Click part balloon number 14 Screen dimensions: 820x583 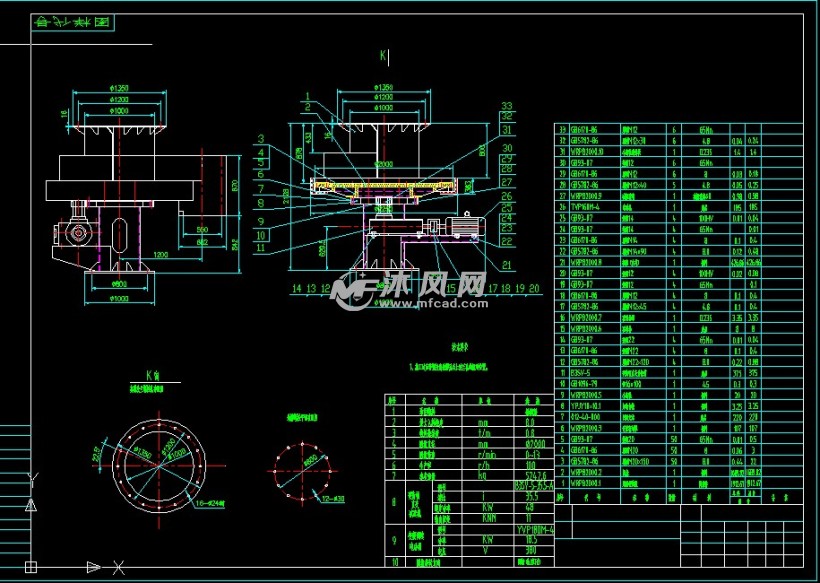tap(296, 288)
